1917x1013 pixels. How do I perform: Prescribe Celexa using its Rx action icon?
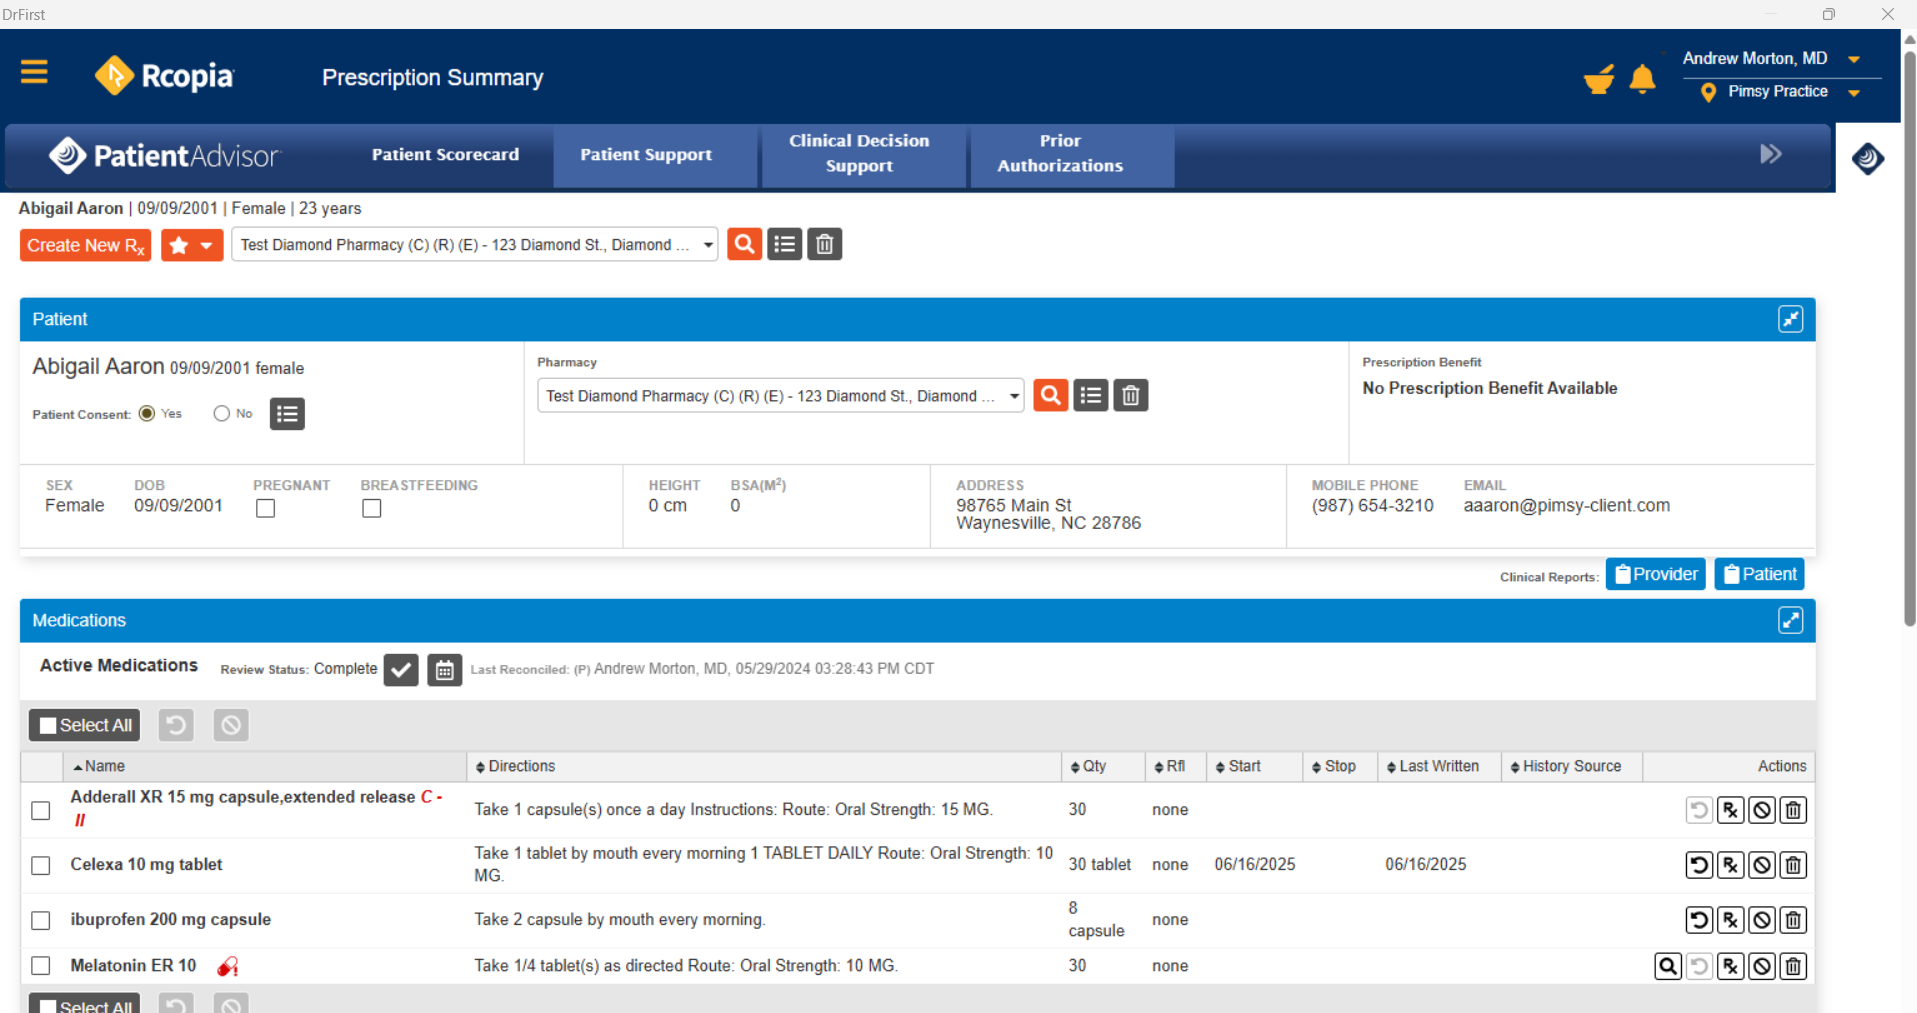coord(1730,865)
